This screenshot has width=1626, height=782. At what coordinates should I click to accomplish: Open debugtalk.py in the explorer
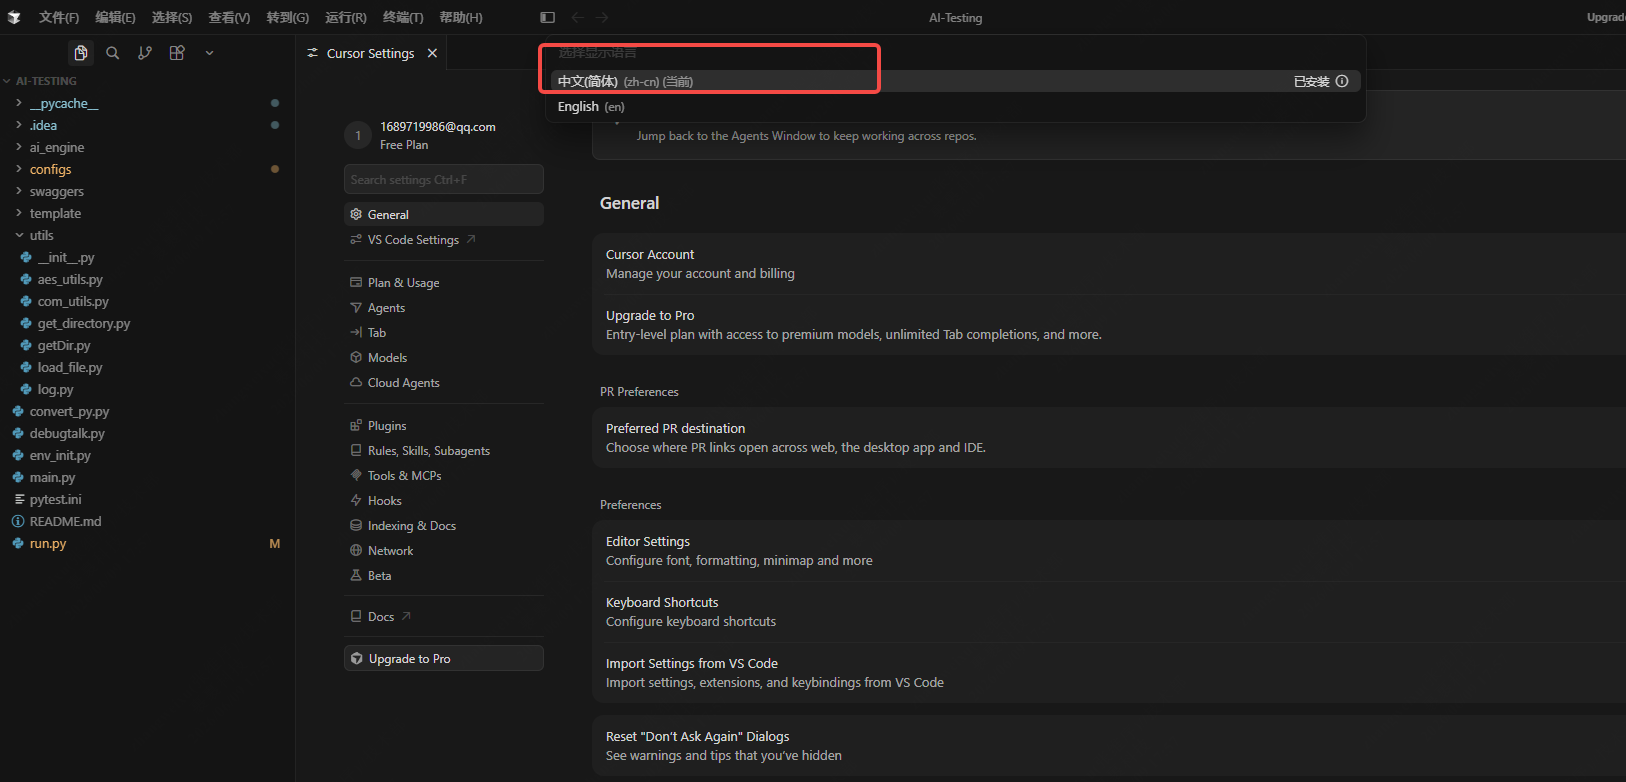pos(147,433)
